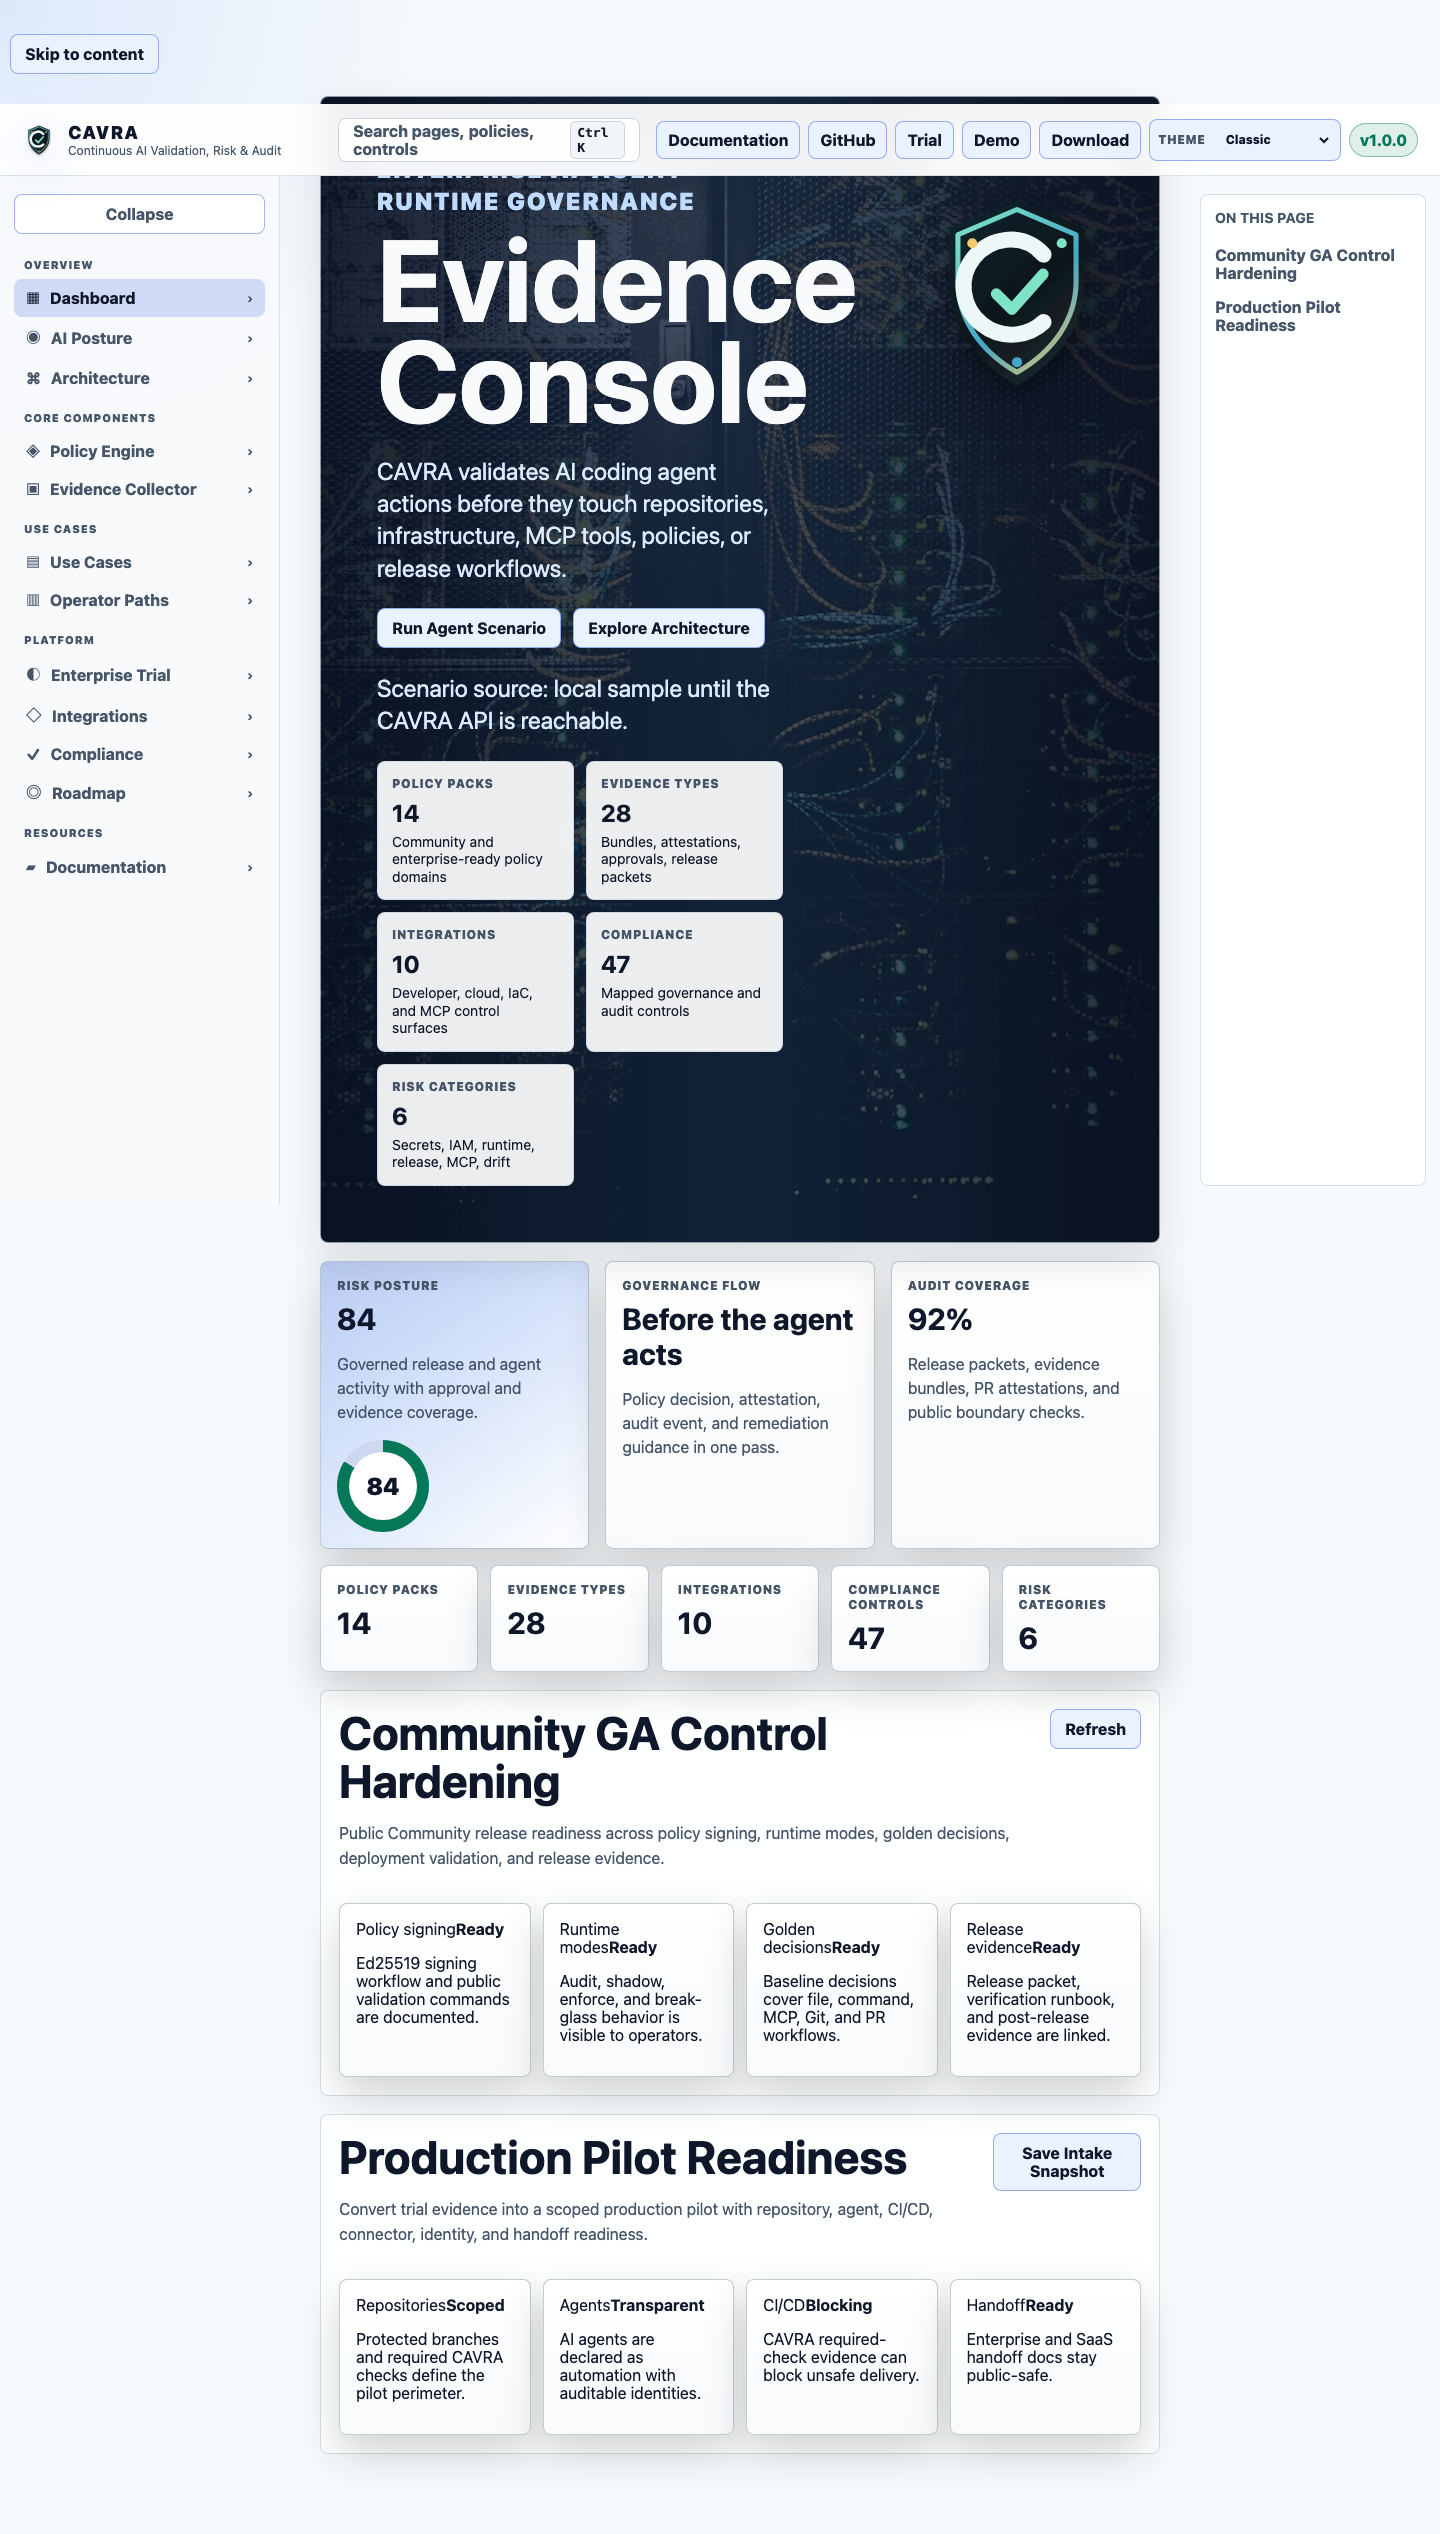Click the Dashboard grid icon in sidebar
The width and height of the screenshot is (1440, 2534).
[33, 298]
